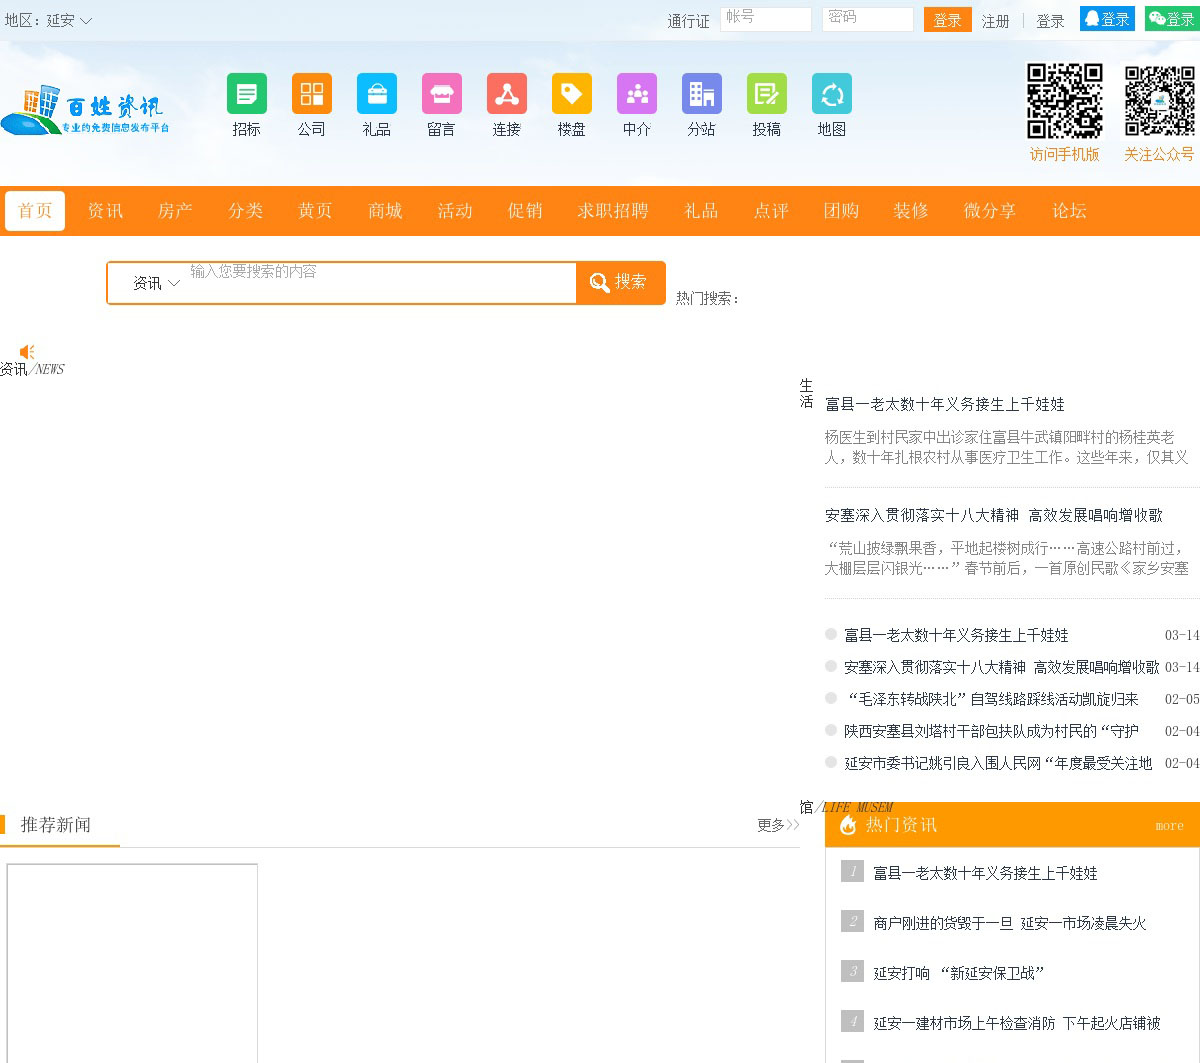The image size is (1200, 1063).
Task: Open the 资讯 search category dropdown
Action: tap(156, 283)
